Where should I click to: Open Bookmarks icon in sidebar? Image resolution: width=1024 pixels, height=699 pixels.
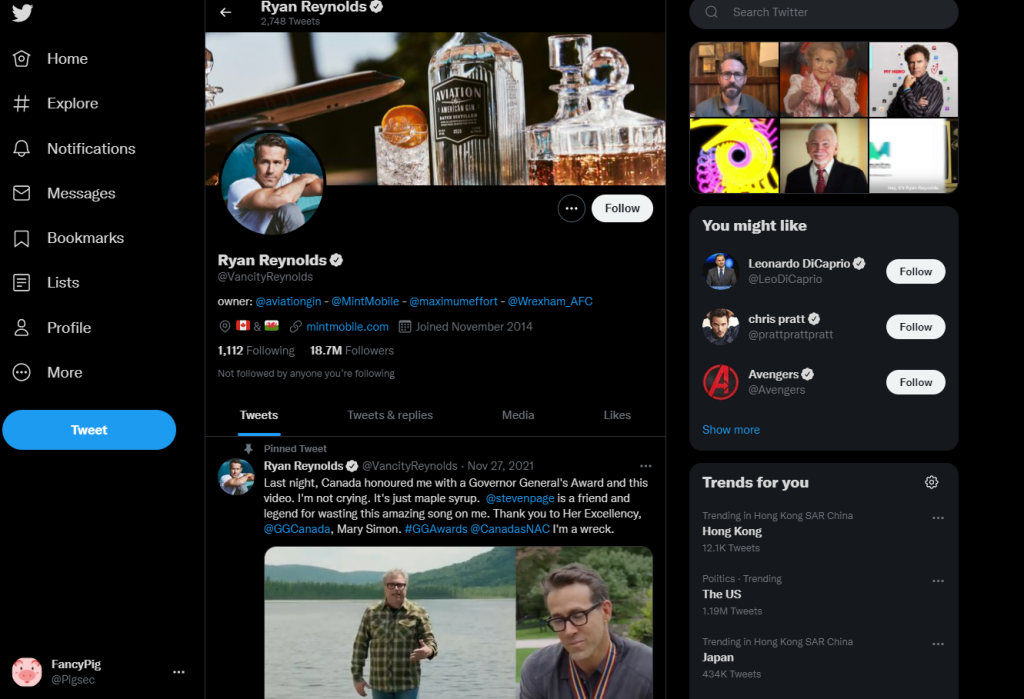(22, 238)
